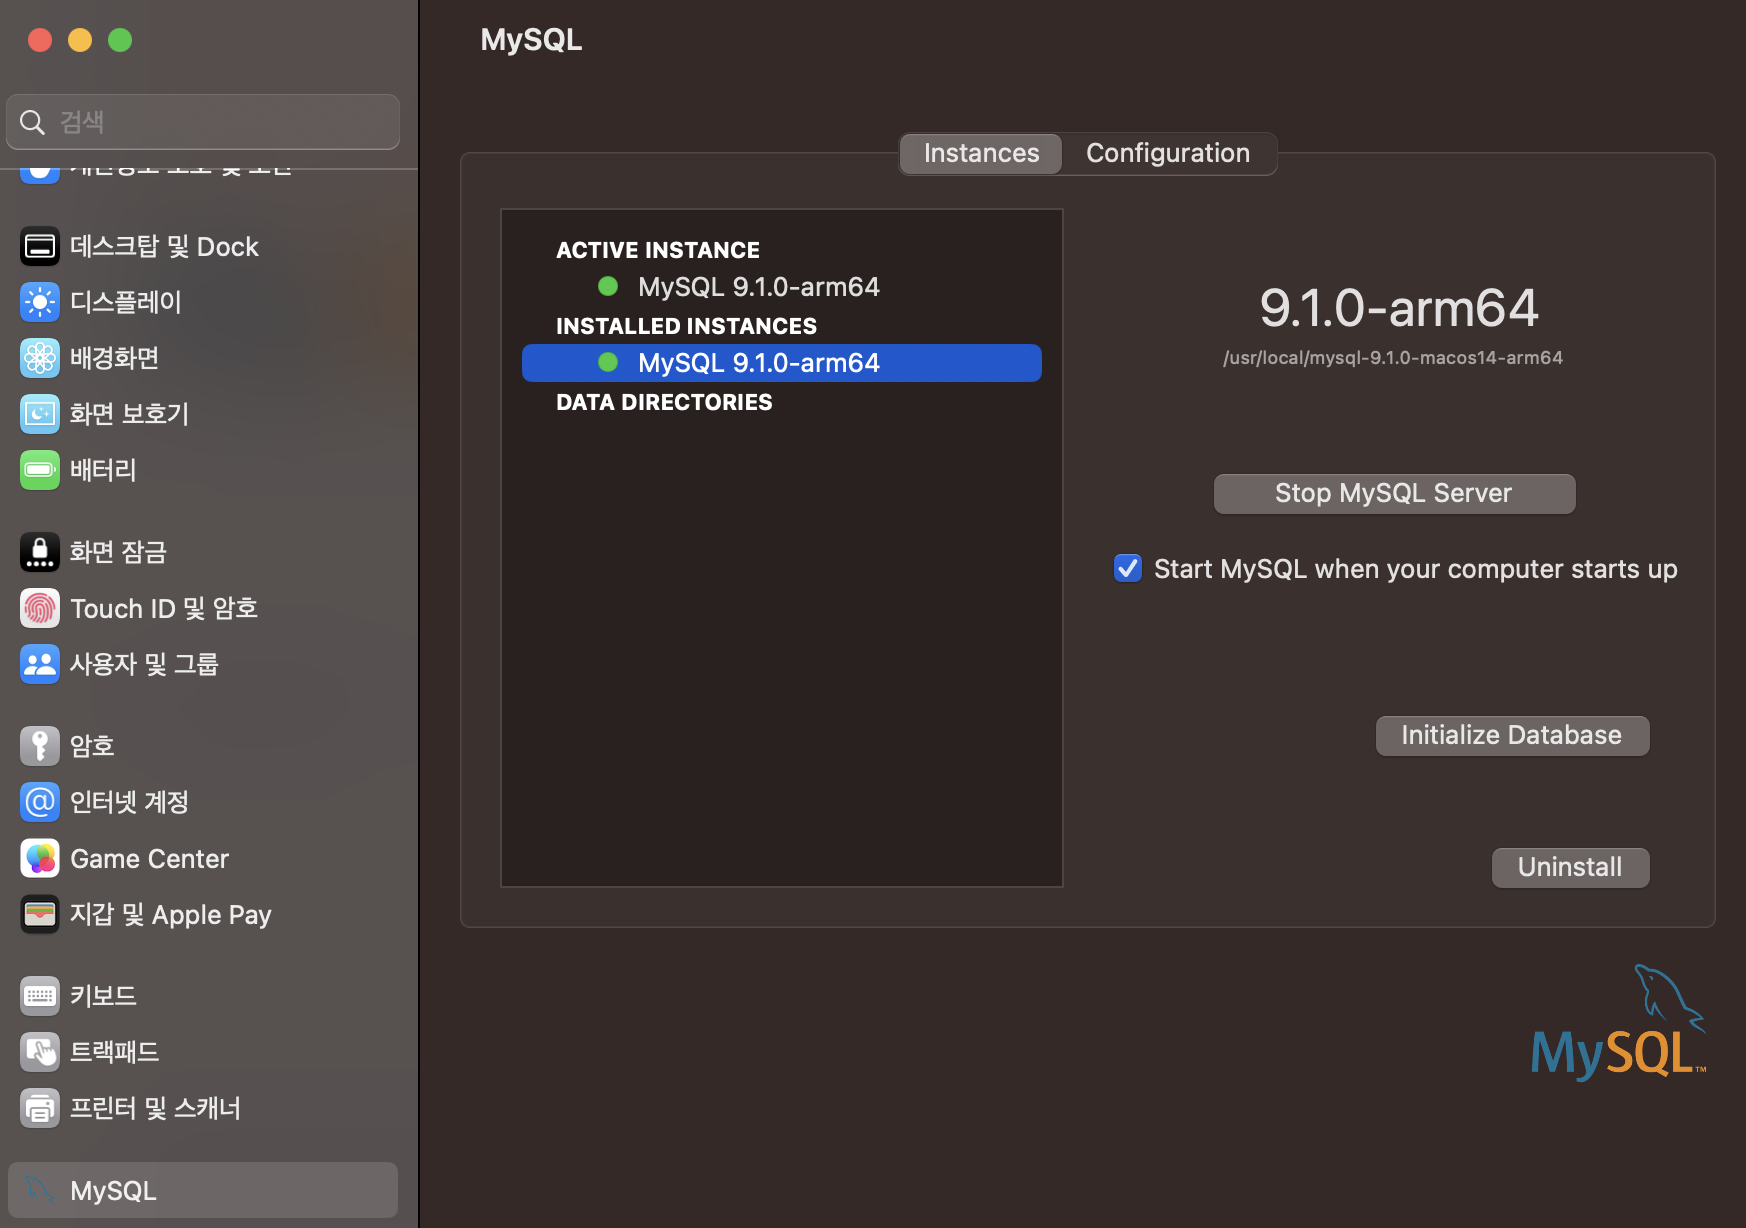Open the Lock Screen padlock icon
The image size is (1746, 1228).
[x=40, y=552]
